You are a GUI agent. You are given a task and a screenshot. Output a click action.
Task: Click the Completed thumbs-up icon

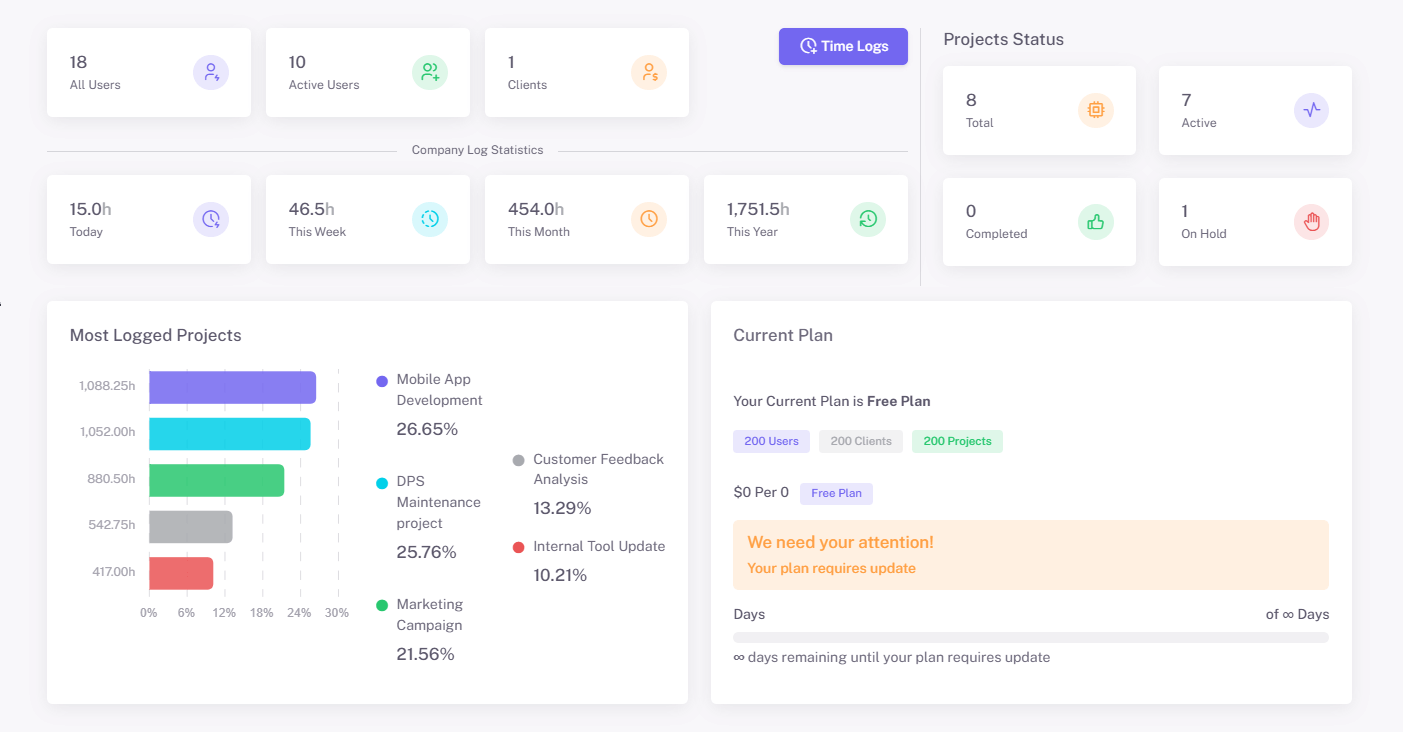click(1096, 222)
